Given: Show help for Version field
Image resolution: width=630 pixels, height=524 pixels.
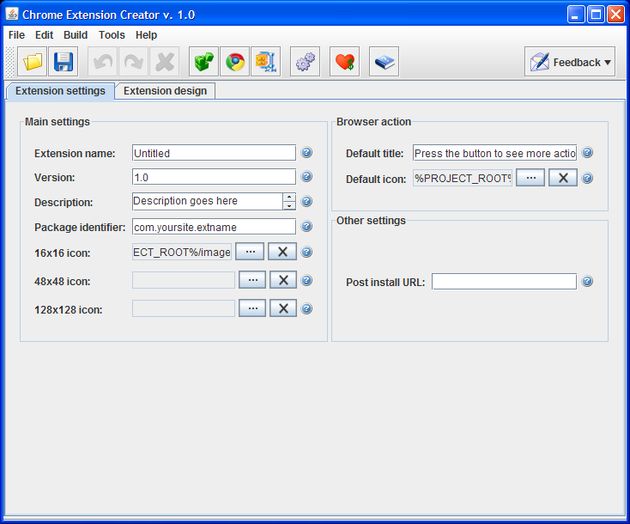Looking at the screenshot, I should coord(307,176).
